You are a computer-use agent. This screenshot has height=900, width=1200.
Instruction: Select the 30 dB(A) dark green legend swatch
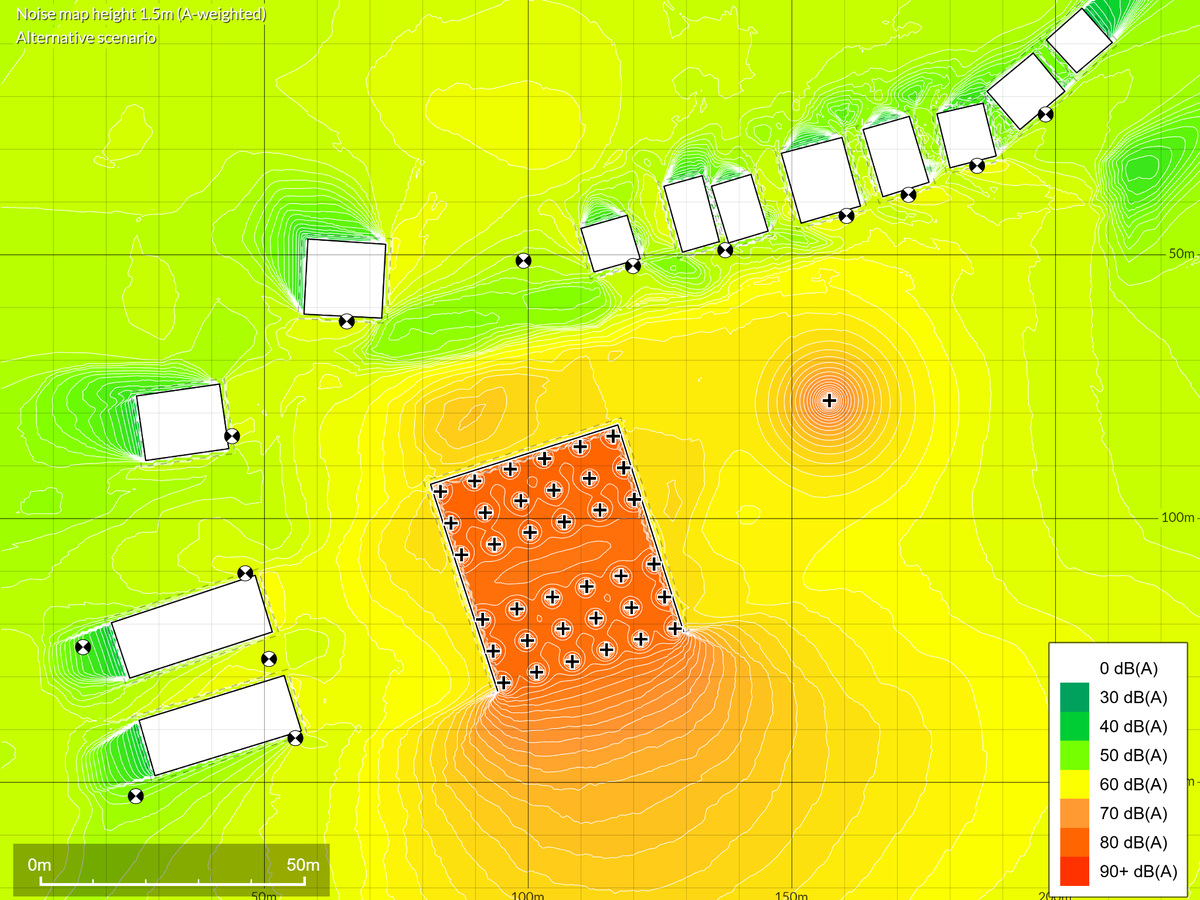coord(1074,697)
